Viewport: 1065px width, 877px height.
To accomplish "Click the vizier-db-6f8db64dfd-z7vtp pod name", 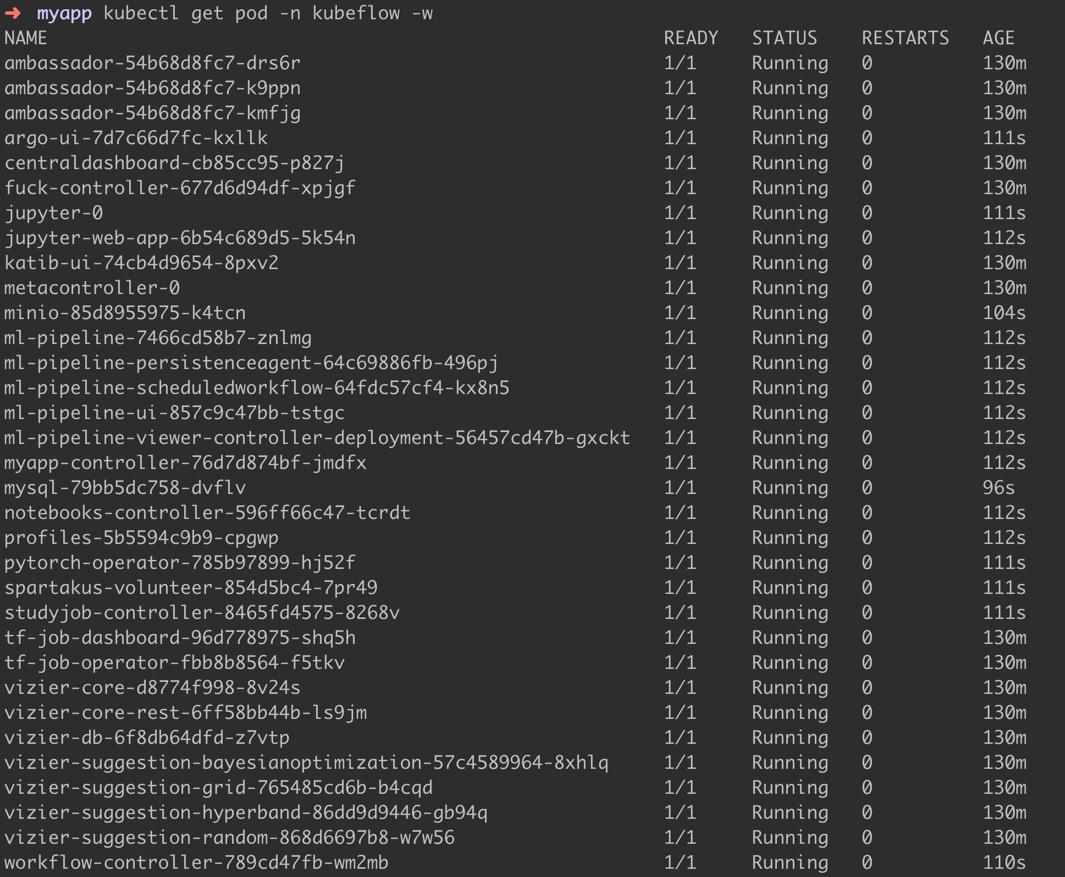I will pos(147,738).
